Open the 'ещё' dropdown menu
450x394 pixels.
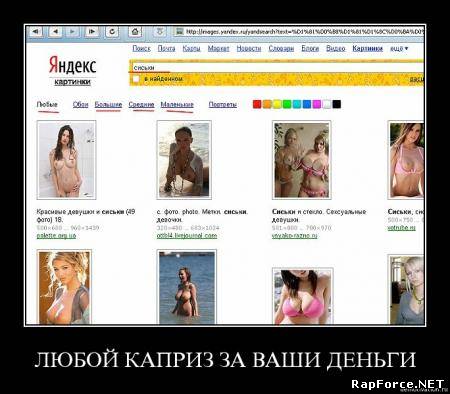pyautogui.click(x=399, y=49)
